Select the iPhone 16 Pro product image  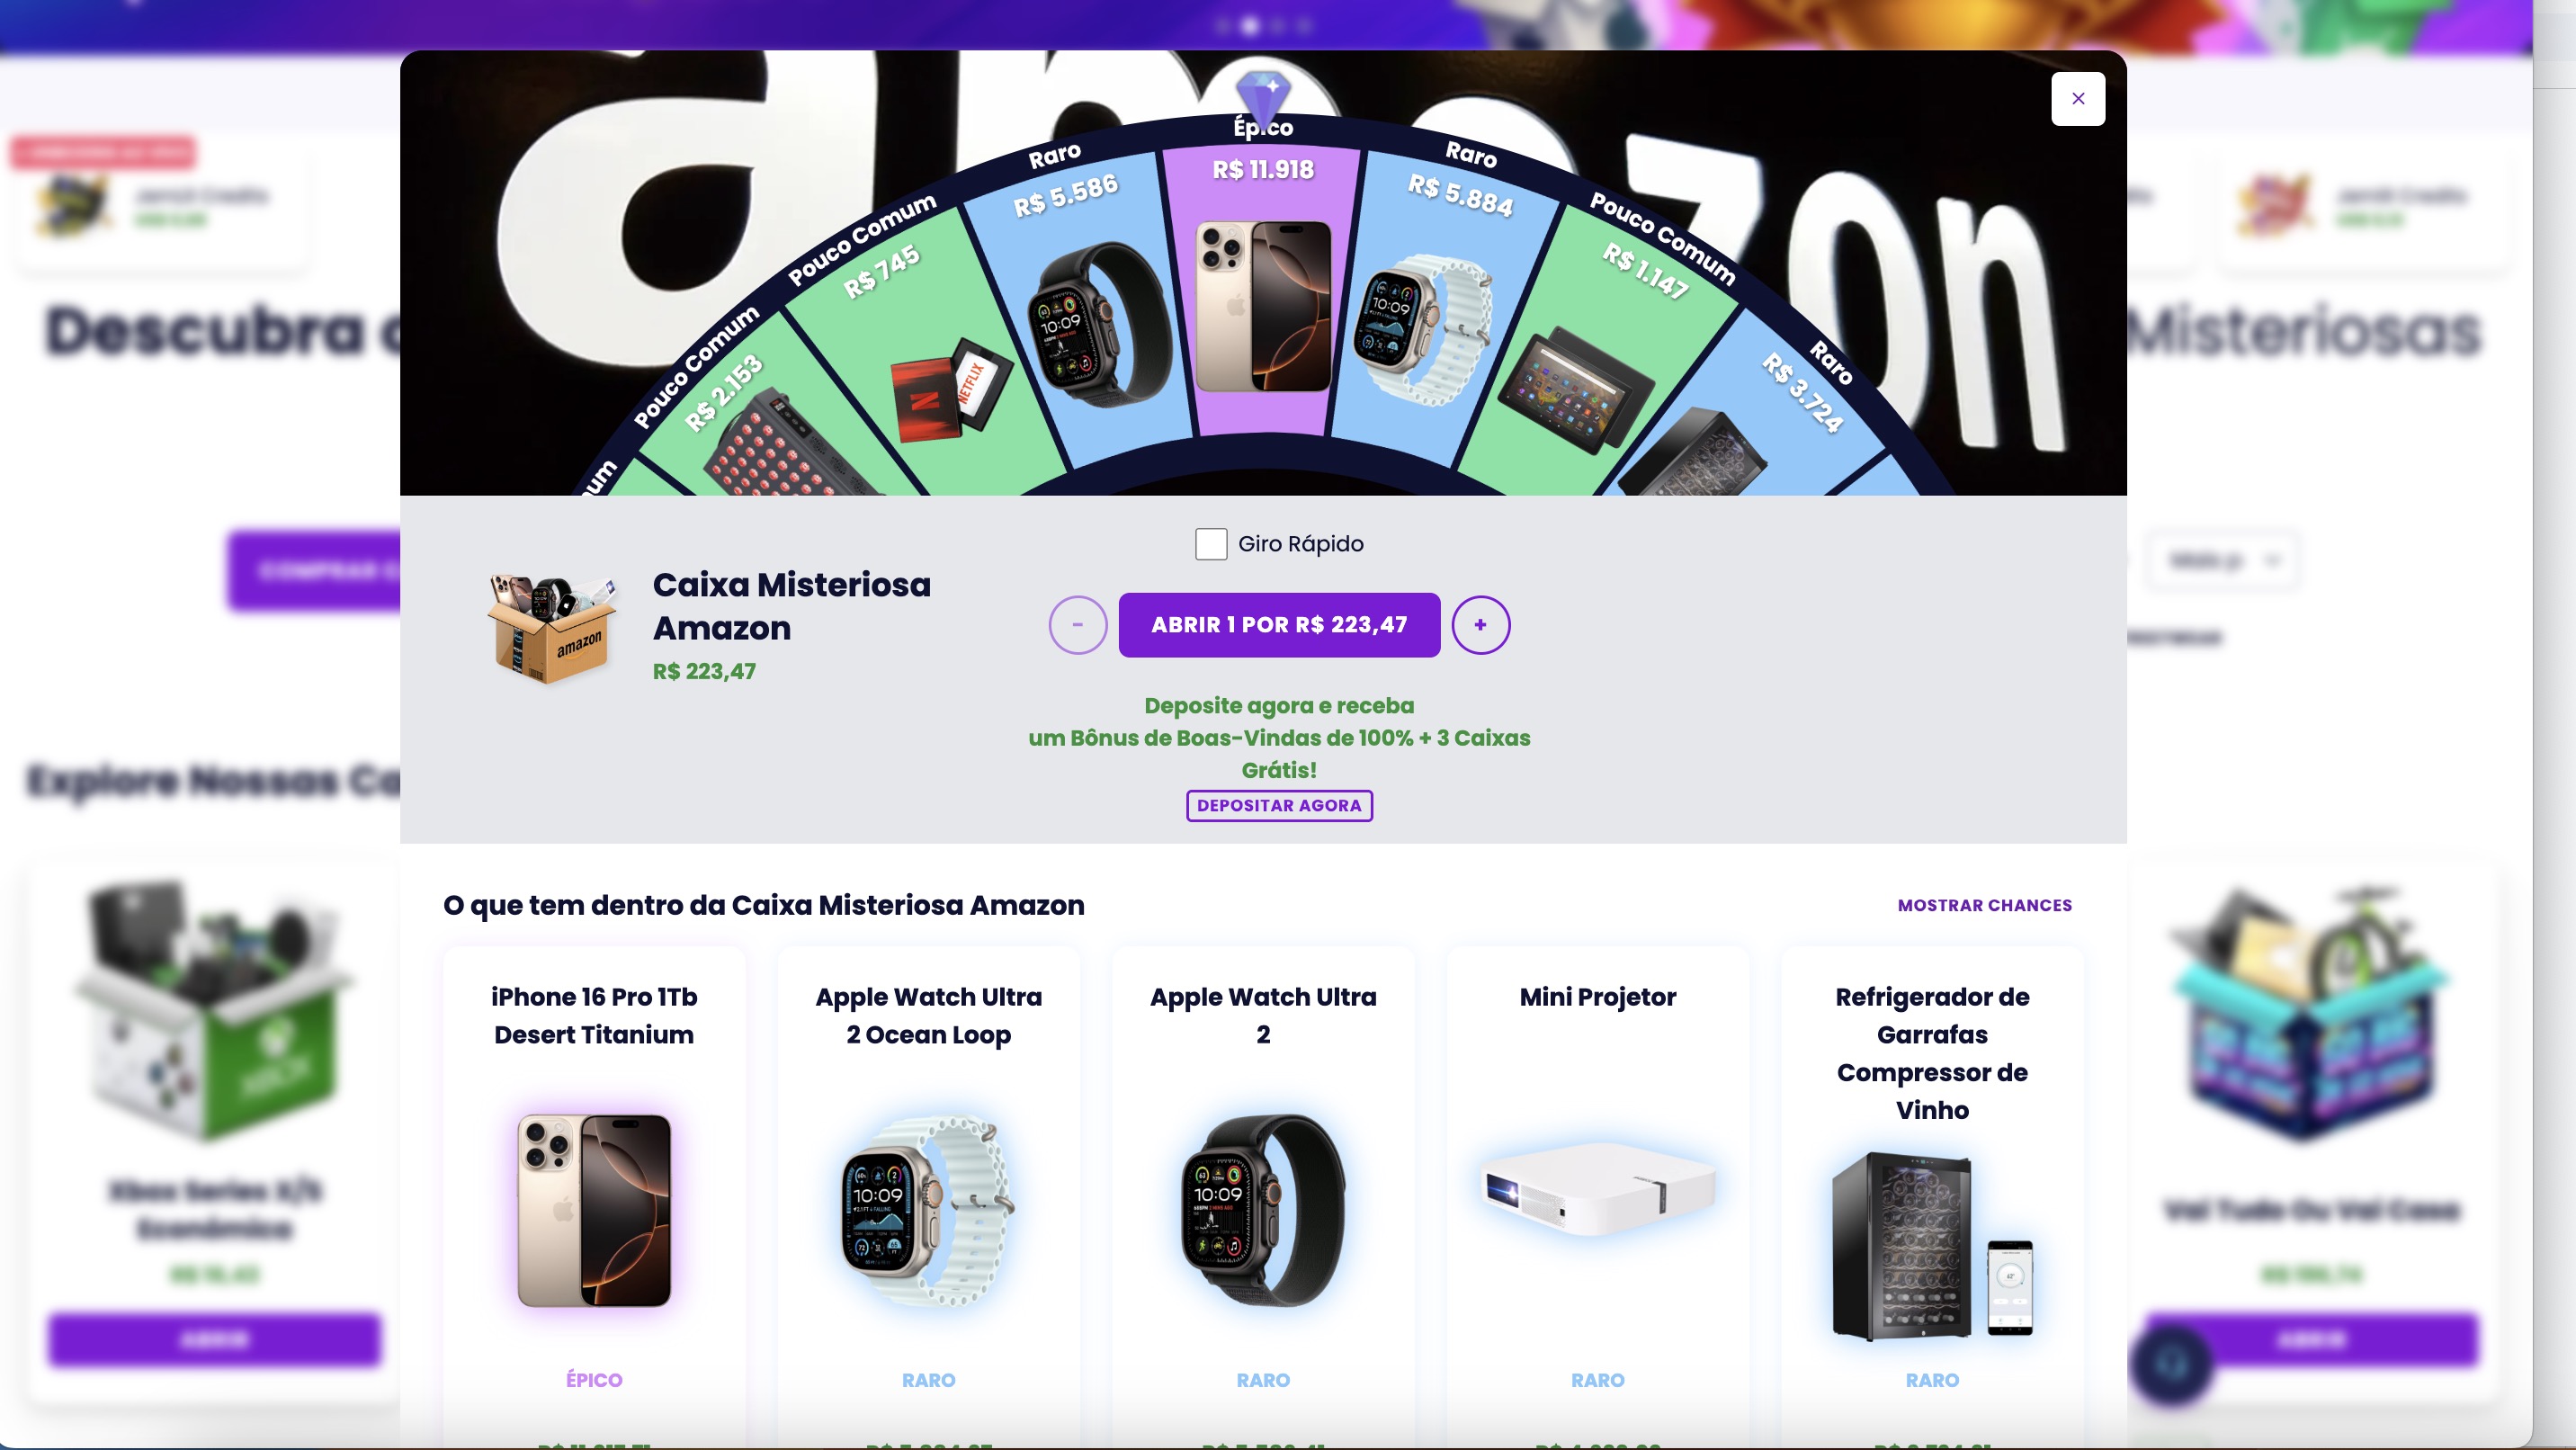click(x=594, y=1210)
